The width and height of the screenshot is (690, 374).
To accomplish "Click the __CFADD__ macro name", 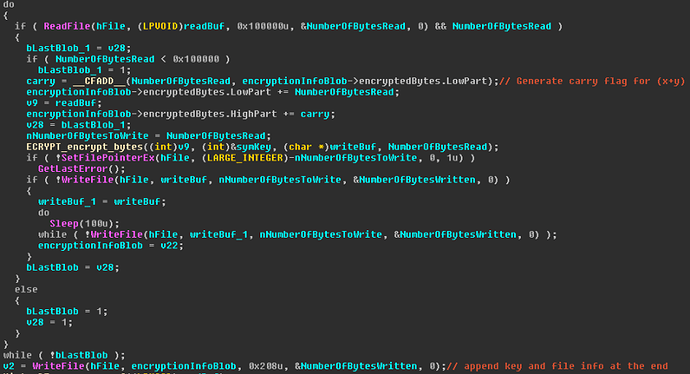I will pos(99,81).
